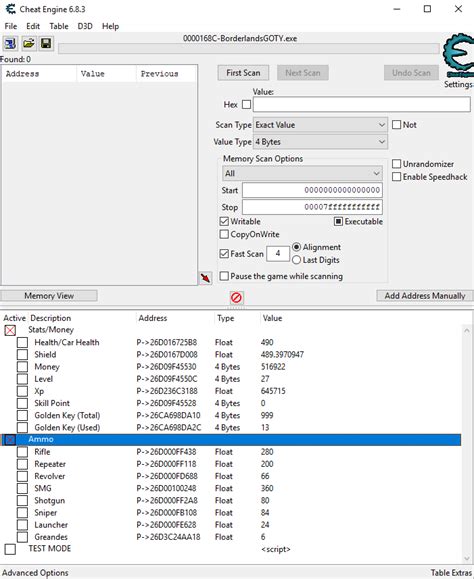Activate the Money entry checkbox
The image size is (474, 579).
pos(23,367)
